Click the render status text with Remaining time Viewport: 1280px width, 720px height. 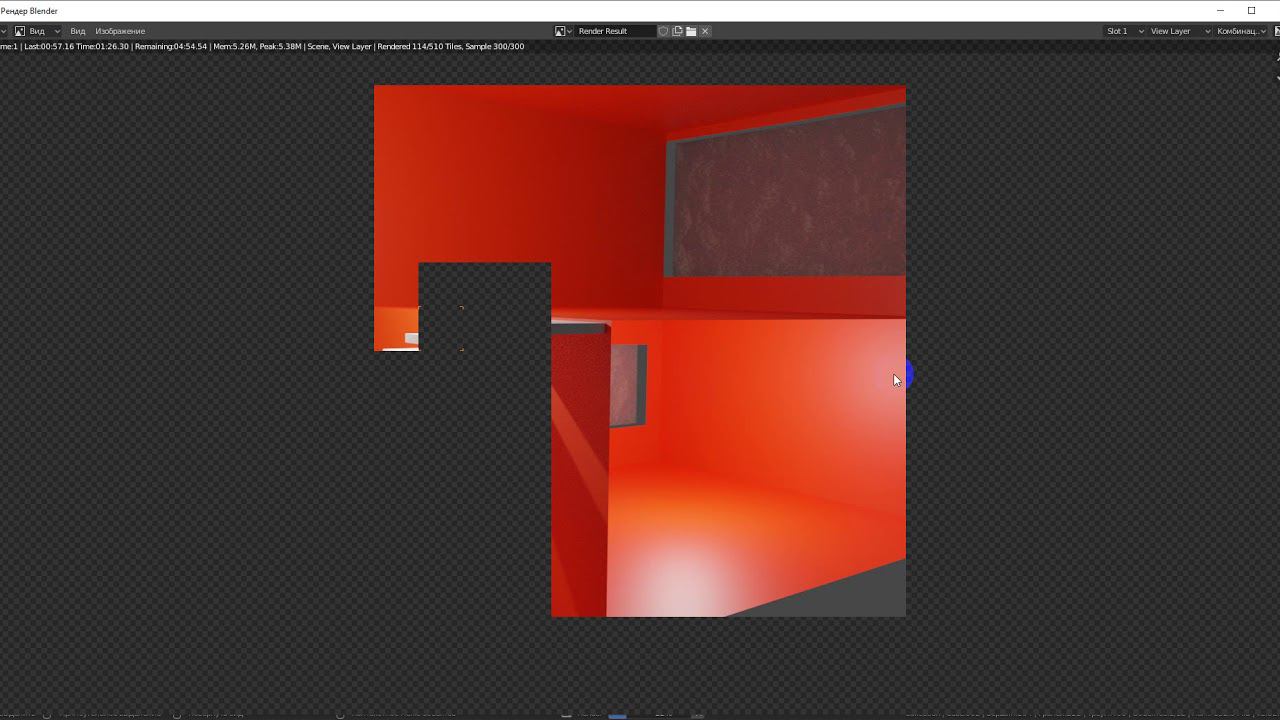262,47
